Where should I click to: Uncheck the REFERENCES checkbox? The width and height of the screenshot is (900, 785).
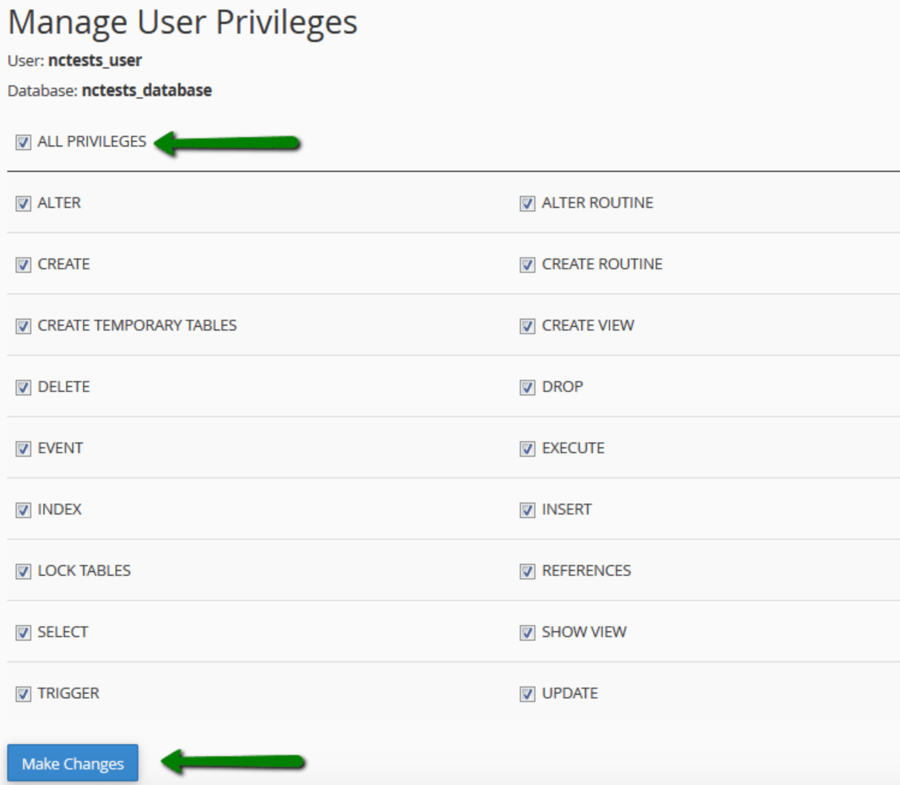tap(527, 571)
